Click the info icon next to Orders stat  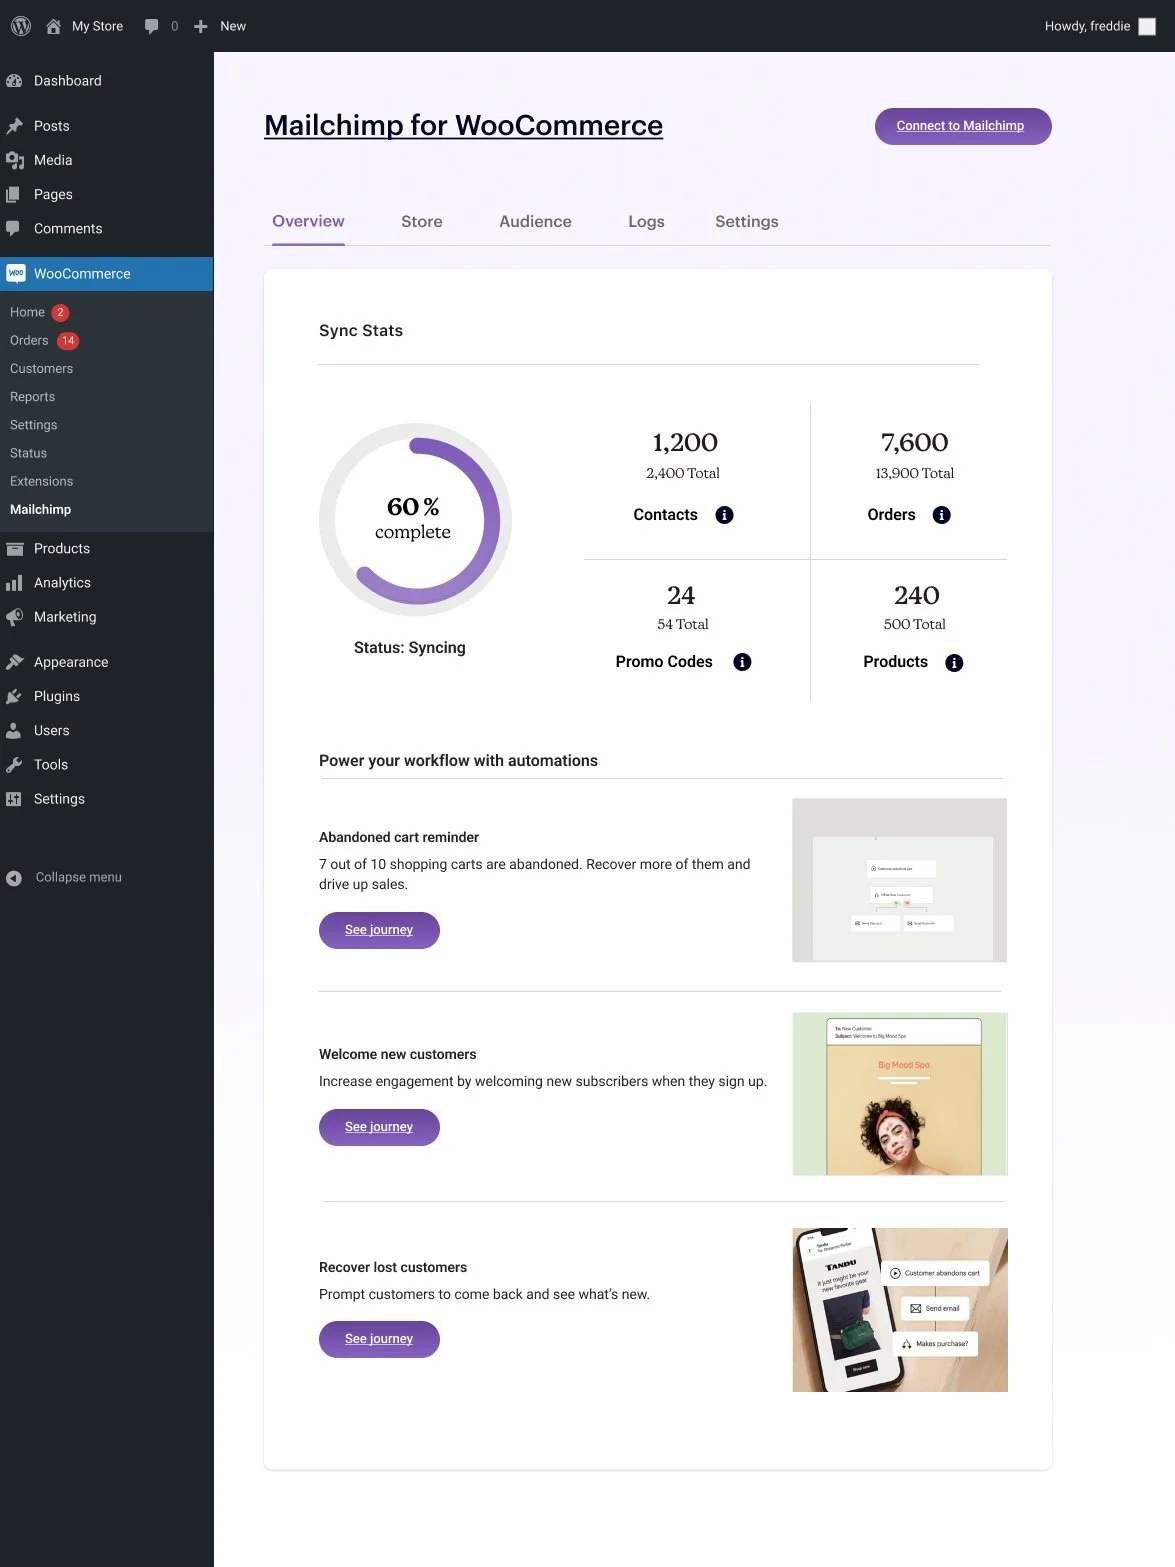(942, 515)
